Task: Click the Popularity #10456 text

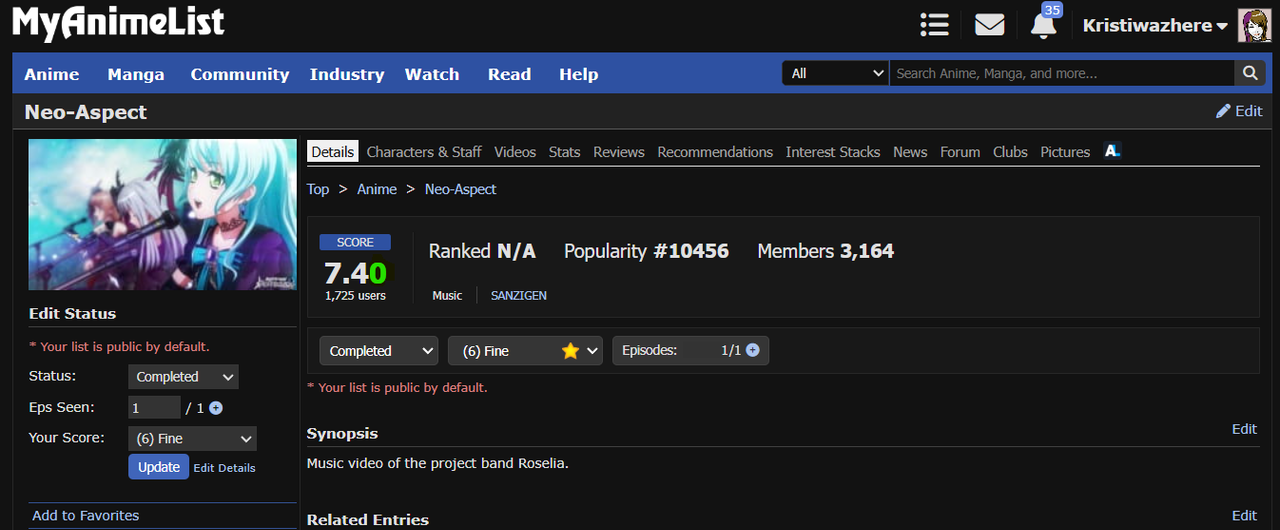Action: [646, 252]
